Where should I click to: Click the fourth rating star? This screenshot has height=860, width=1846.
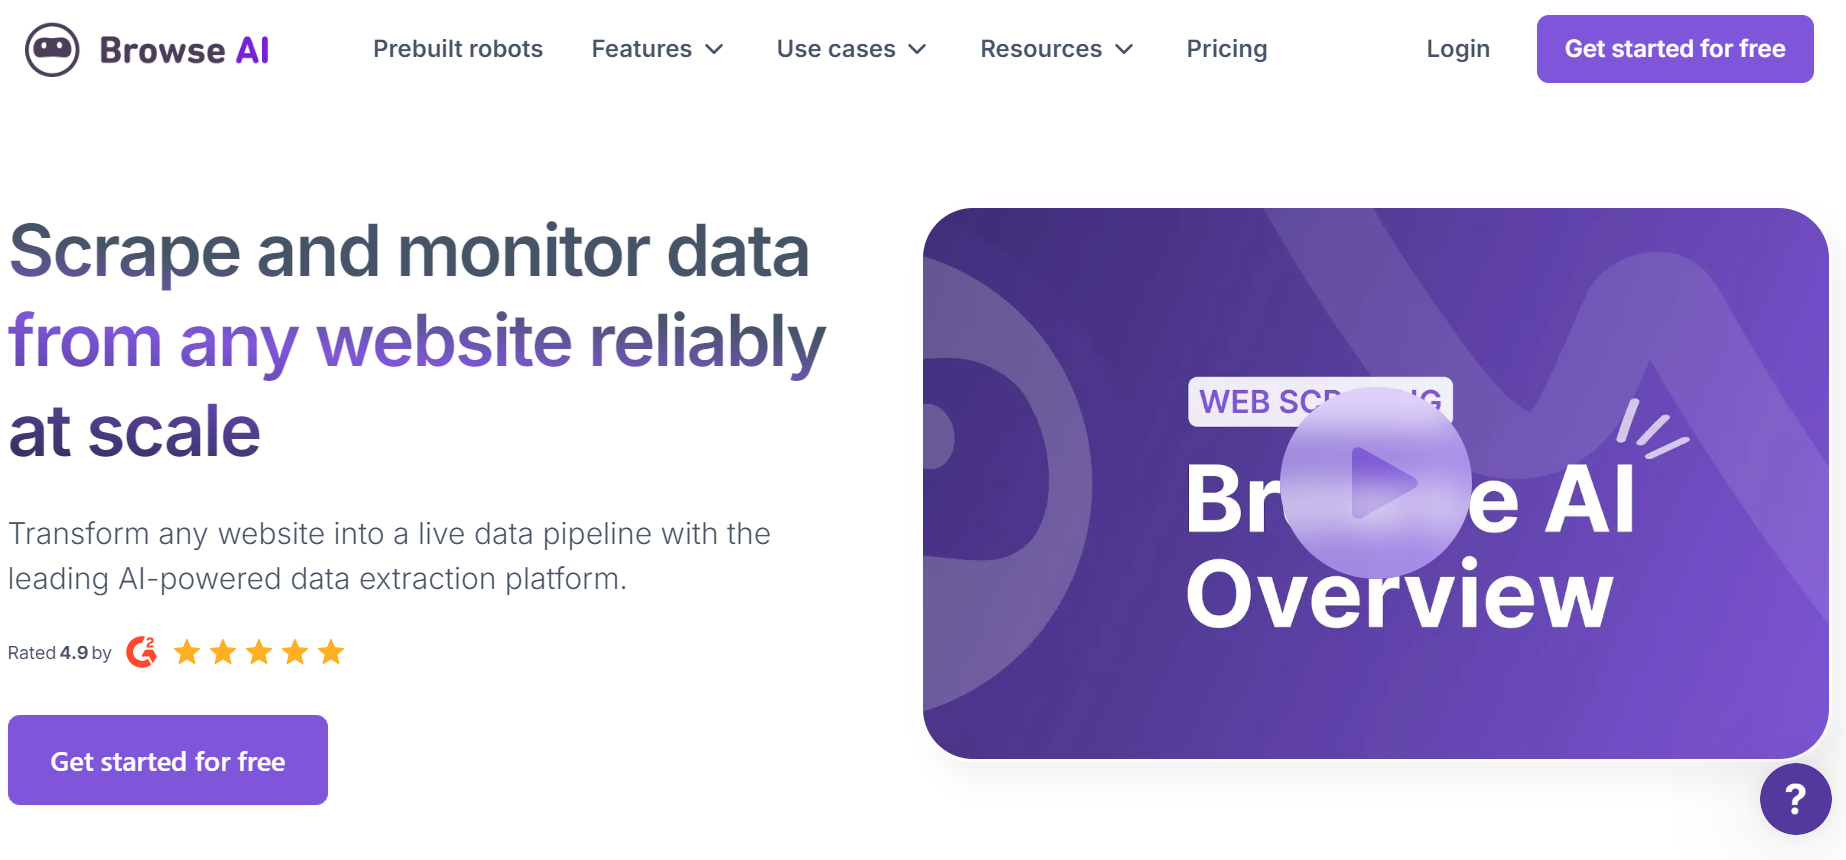294,651
